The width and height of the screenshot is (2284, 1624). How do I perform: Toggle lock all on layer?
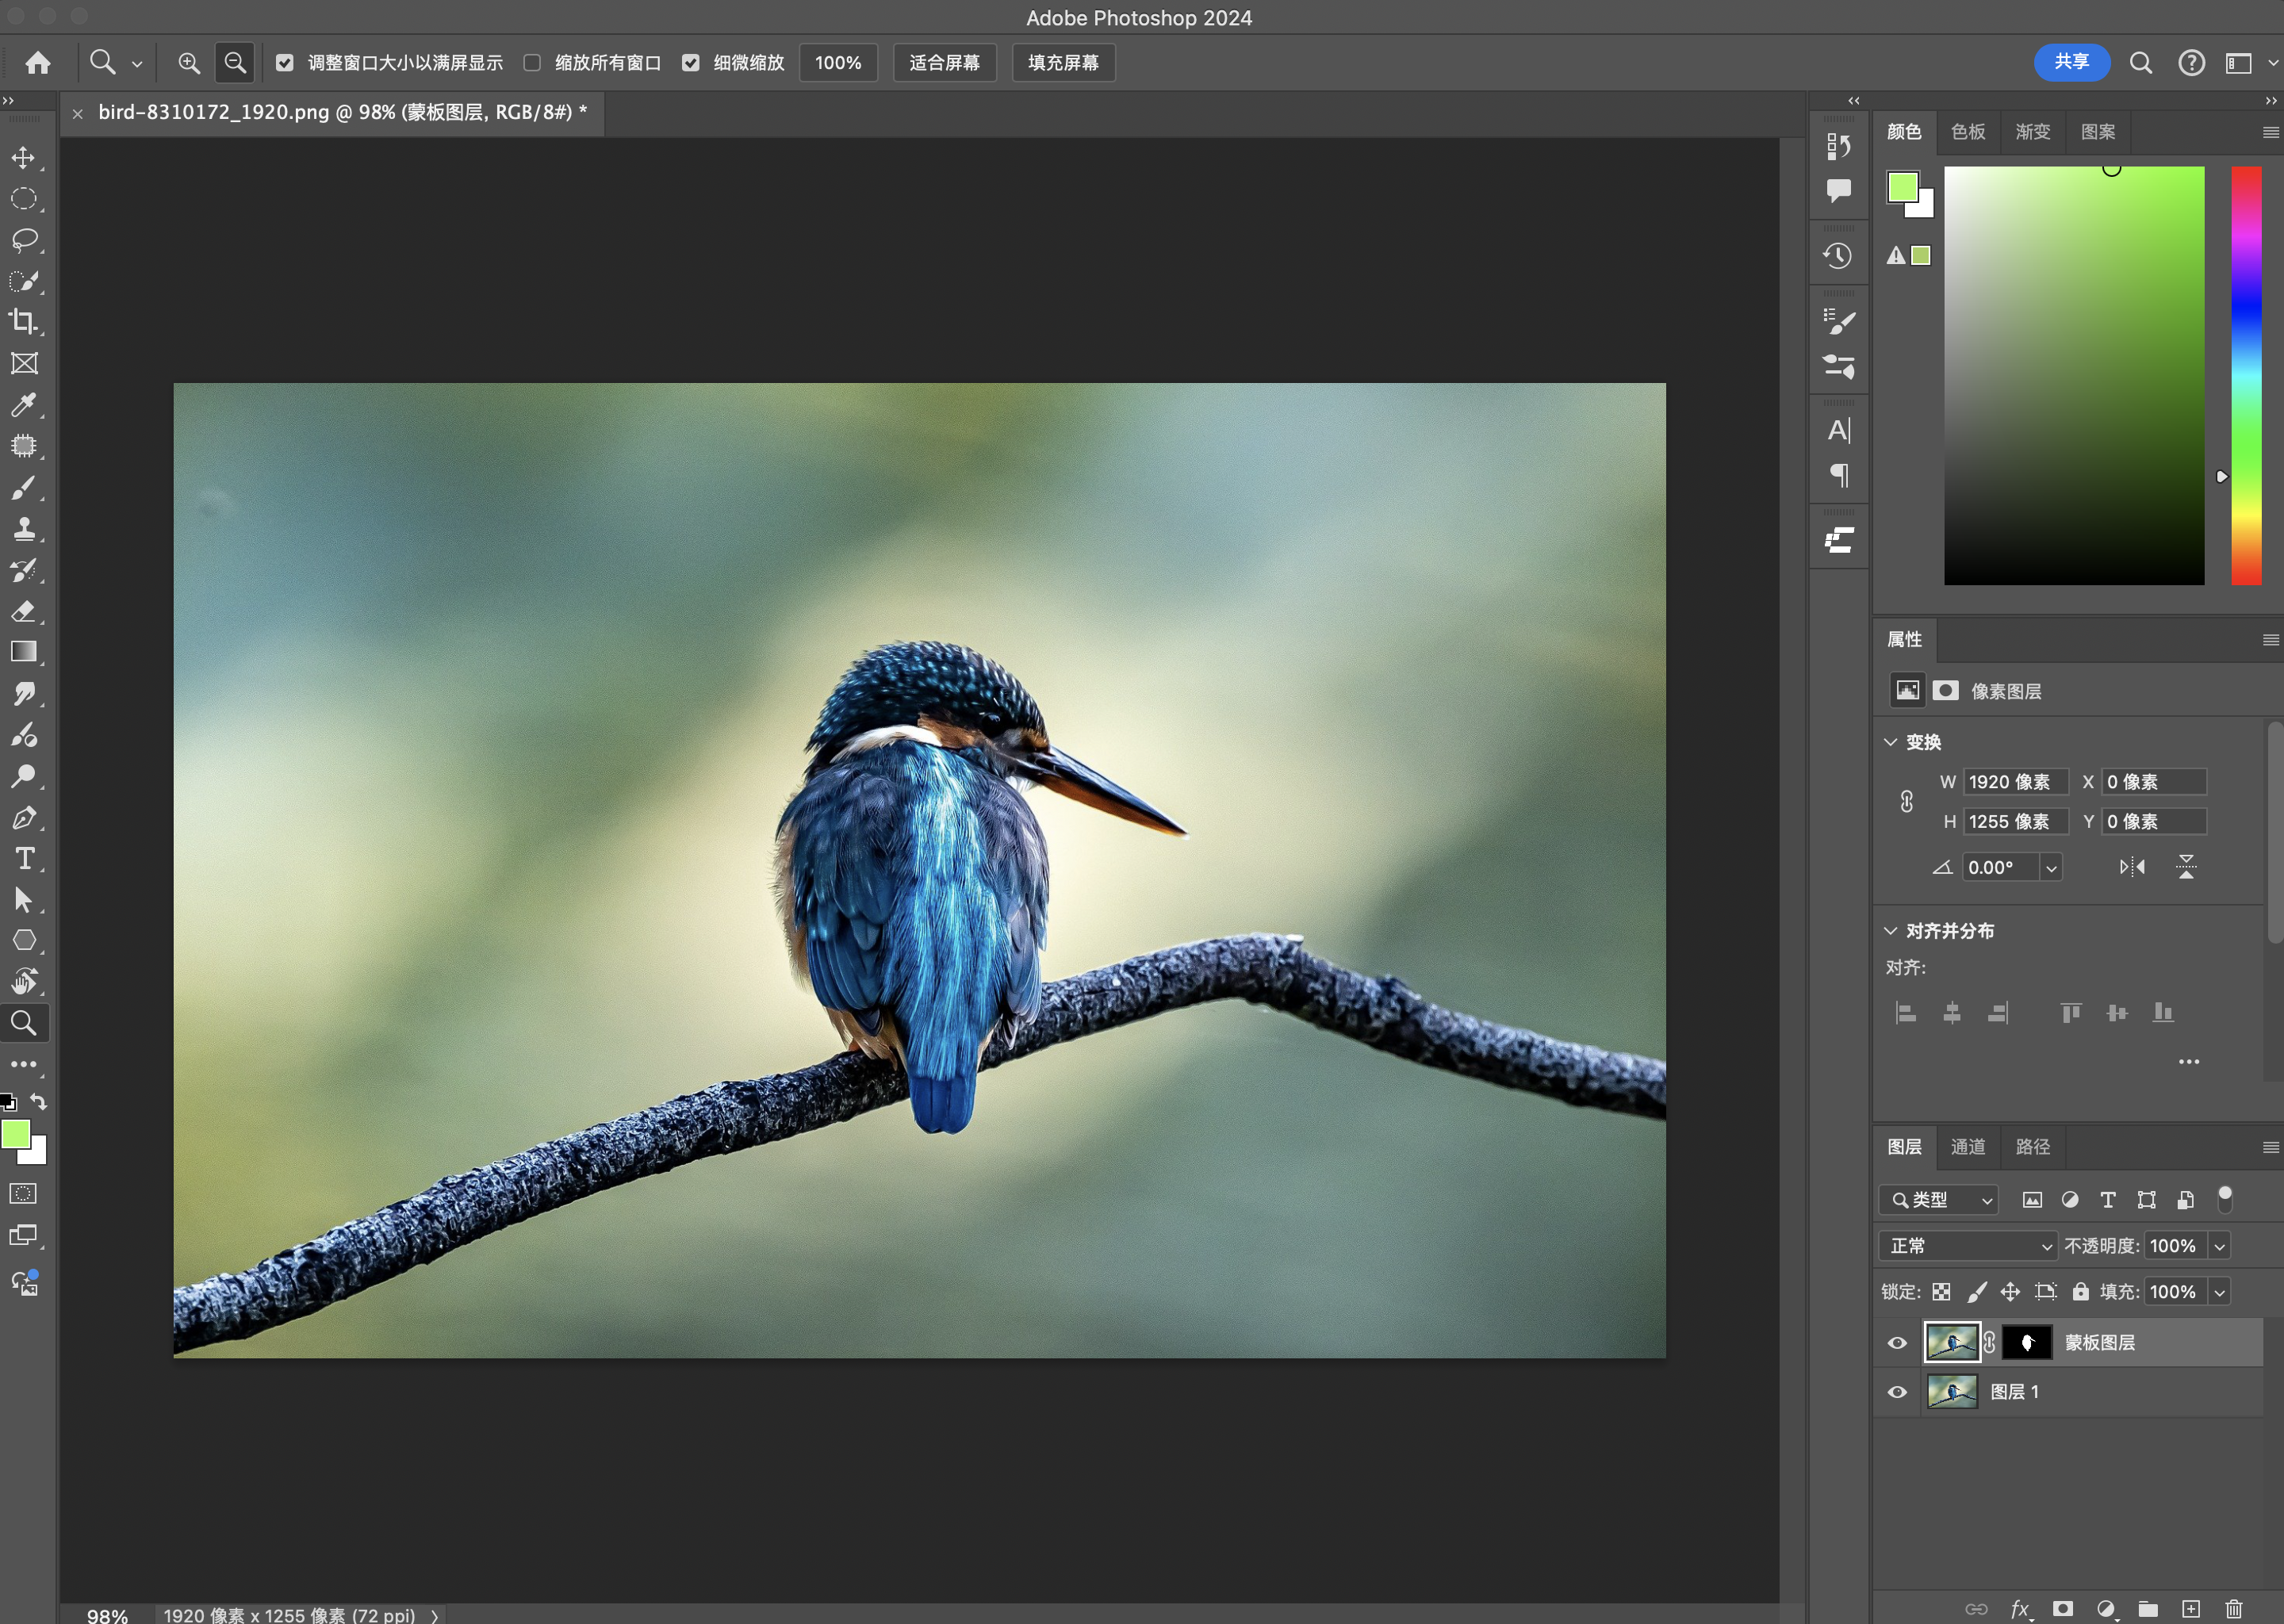(x=2081, y=1292)
